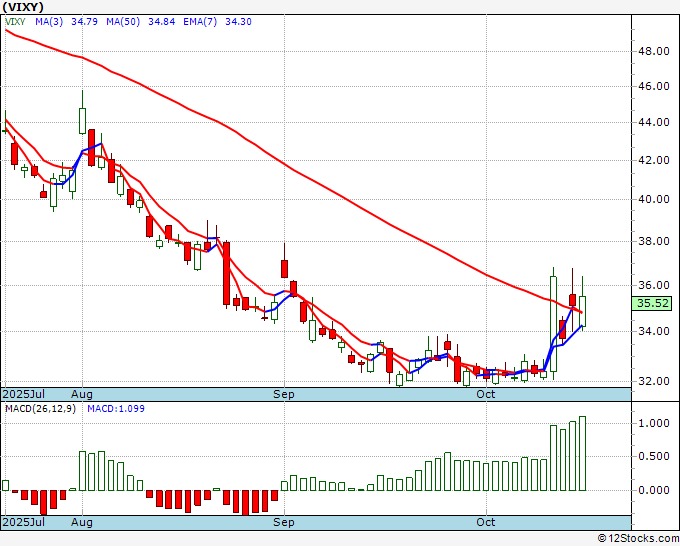
Task: Click the EMA(7) legend label
Action: point(200,22)
